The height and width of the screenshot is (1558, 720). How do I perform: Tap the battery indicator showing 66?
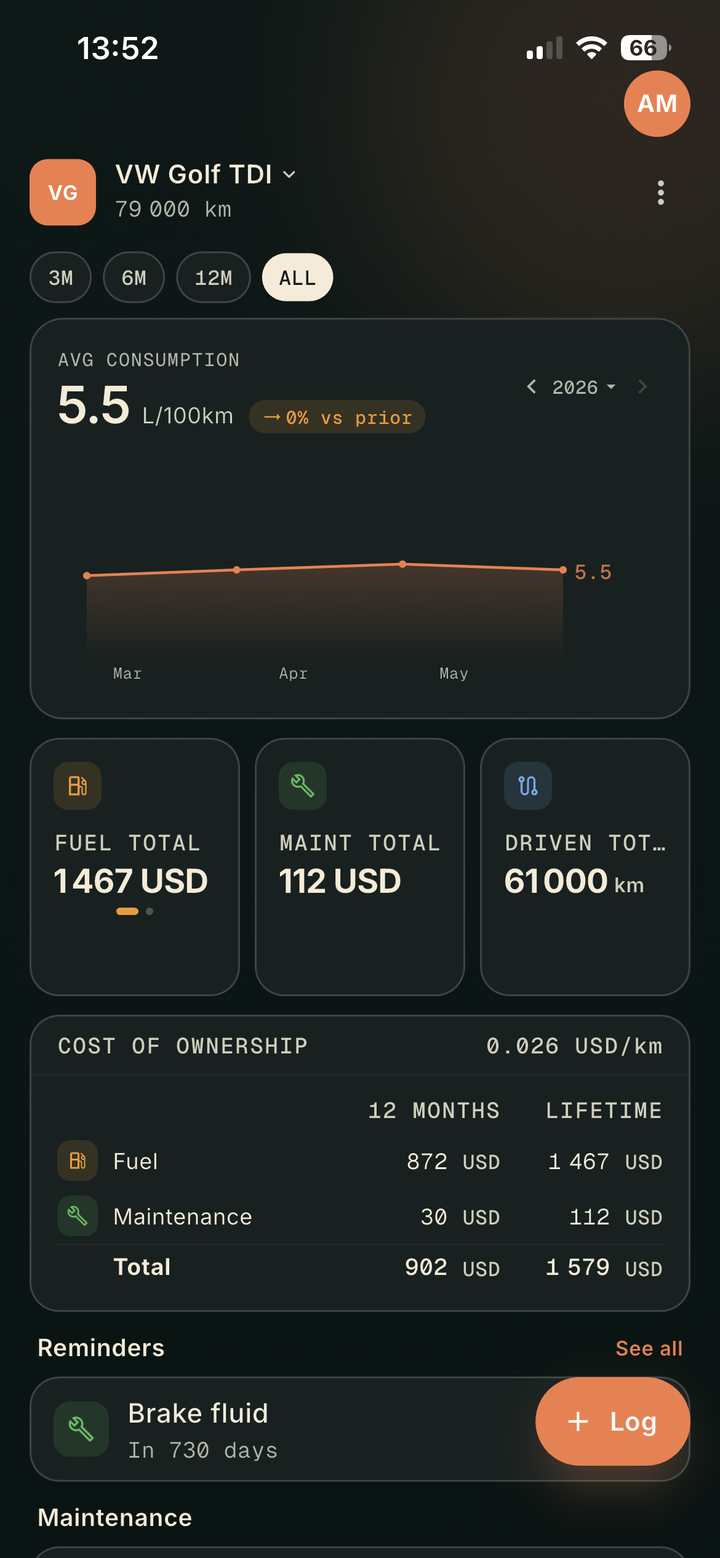pyautogui.click(x=645, y=48)
